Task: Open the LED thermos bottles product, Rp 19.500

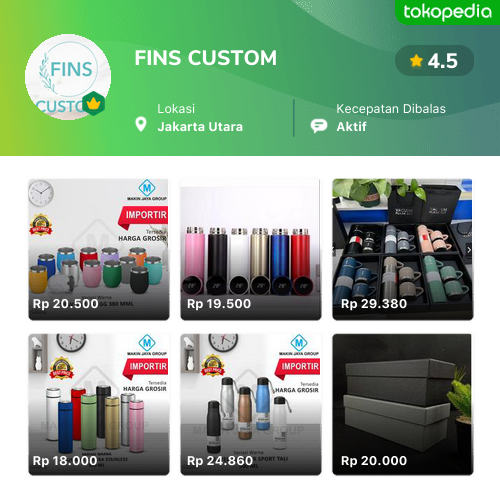Action: coord(251,250)
